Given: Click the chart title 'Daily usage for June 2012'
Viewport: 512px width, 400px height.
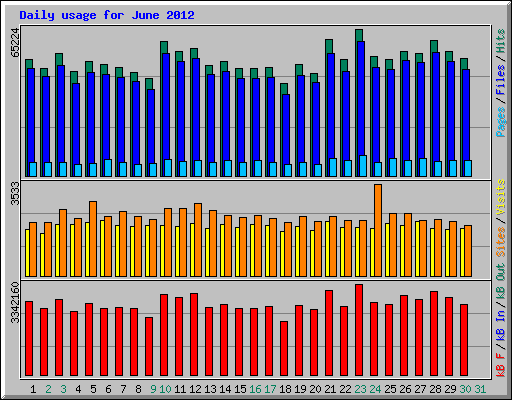Looking at the screenshot, I should click(x=107, y=15).
